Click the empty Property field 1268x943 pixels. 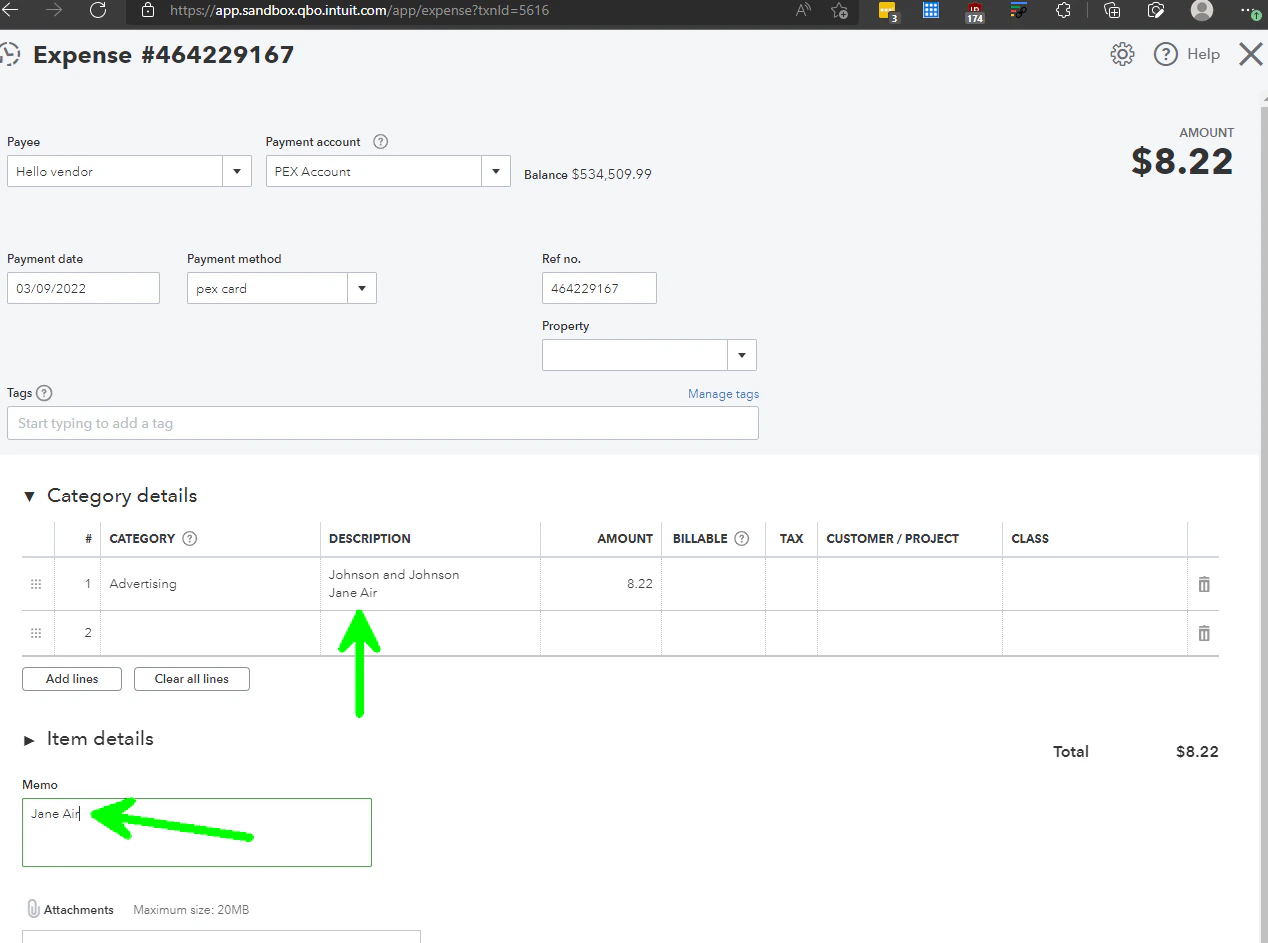[635, 355]
